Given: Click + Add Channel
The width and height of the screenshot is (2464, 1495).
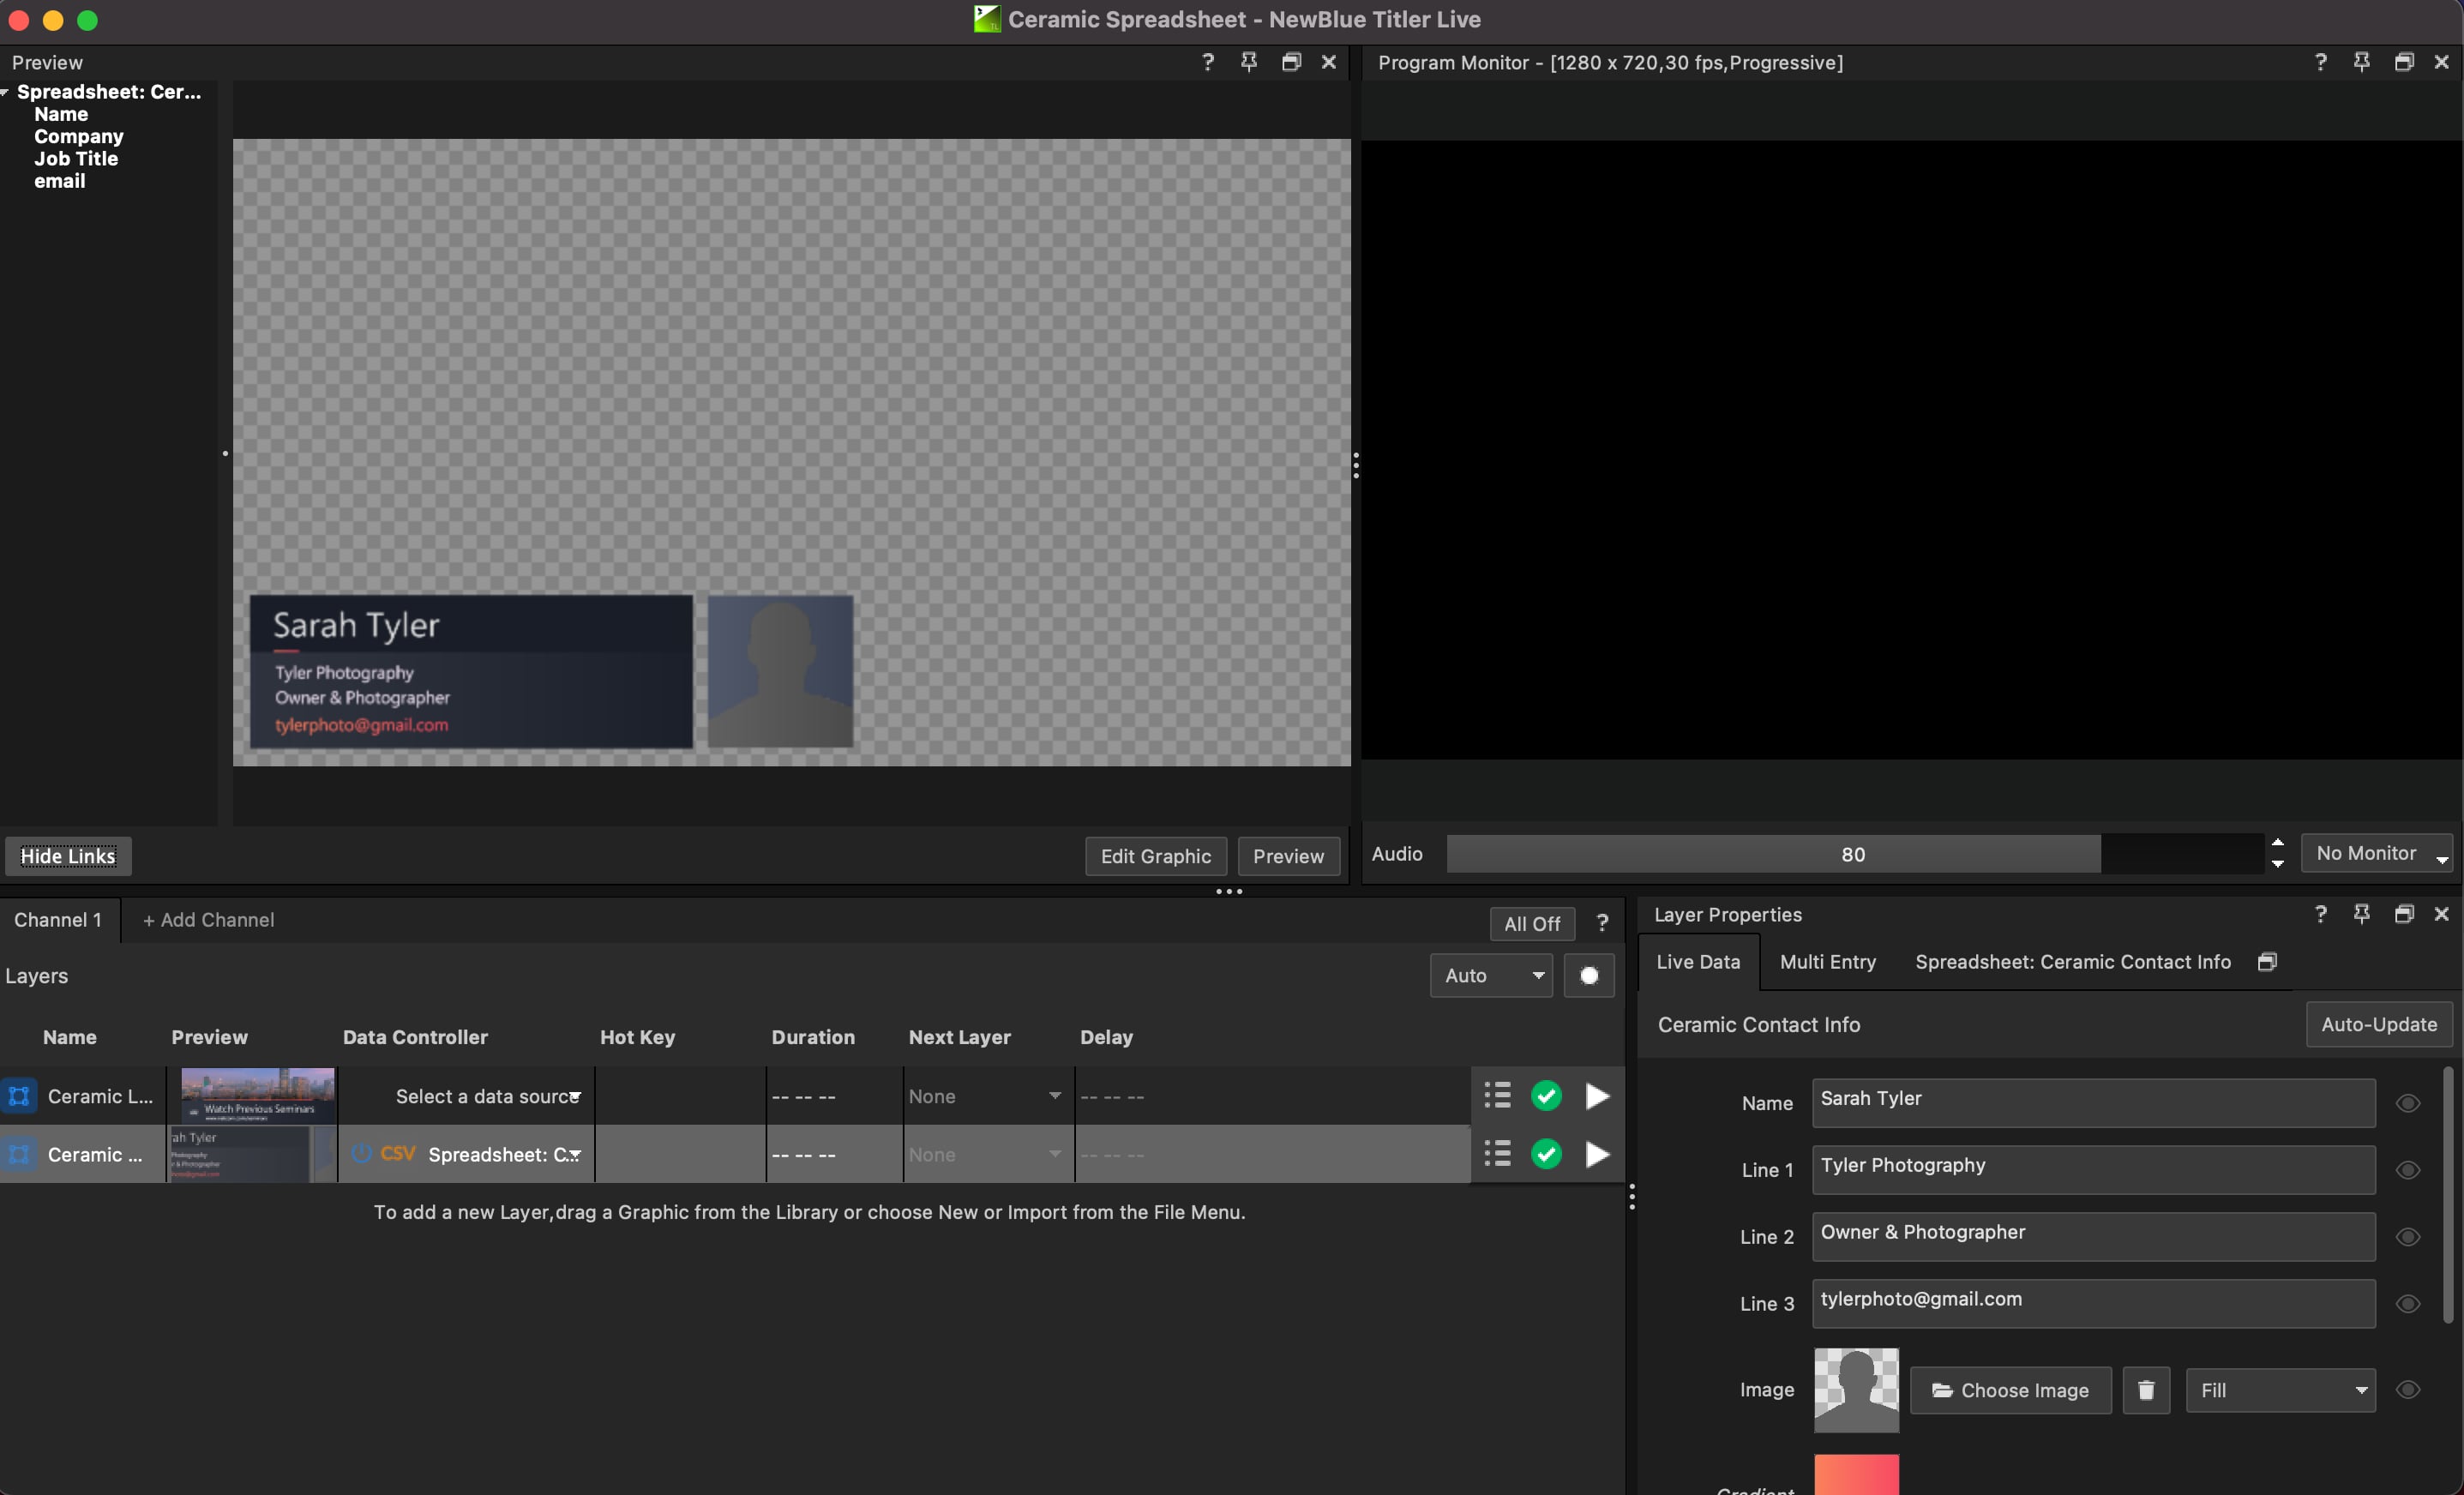Looking at the screenshot, I should tap(208, 919).
